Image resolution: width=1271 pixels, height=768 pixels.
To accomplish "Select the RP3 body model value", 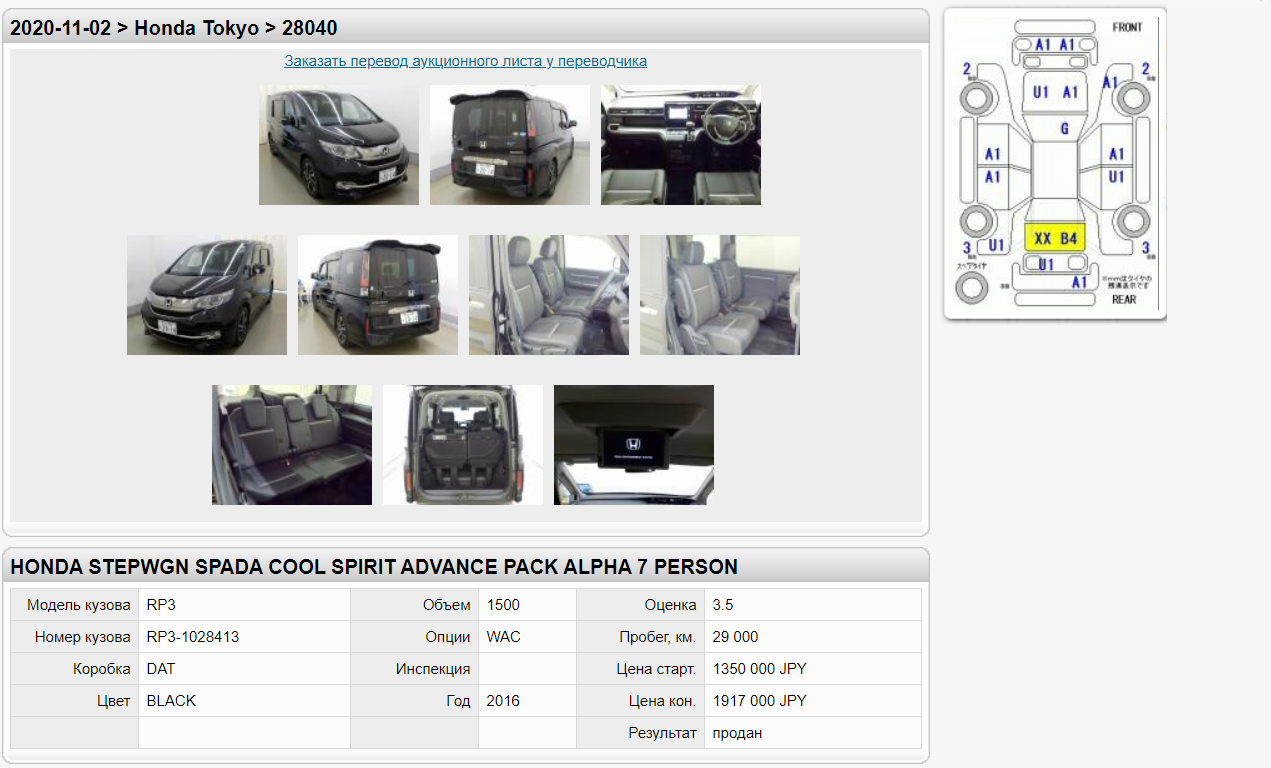I will (x=161, y=605).
